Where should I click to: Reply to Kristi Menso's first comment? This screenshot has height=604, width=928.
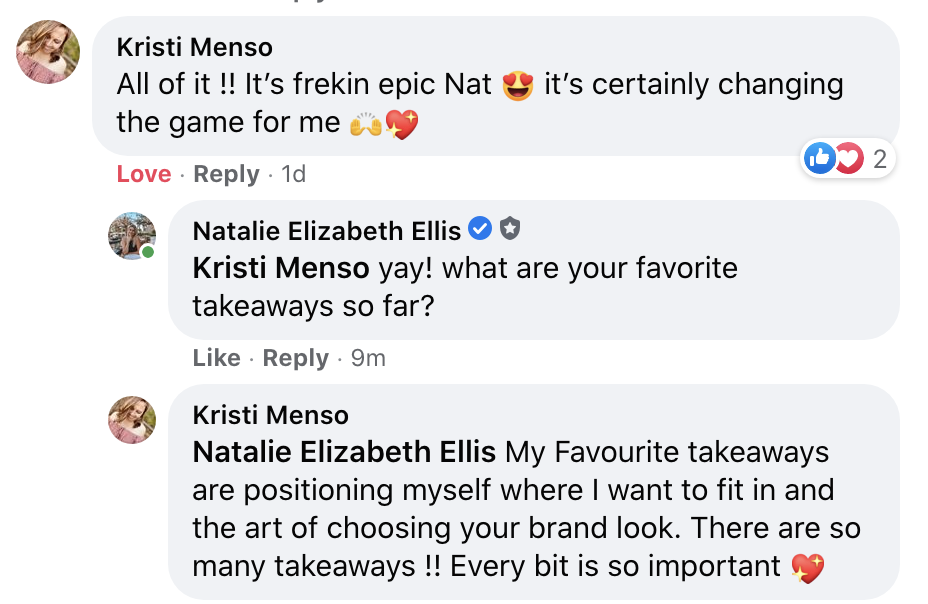pos(226,174)
